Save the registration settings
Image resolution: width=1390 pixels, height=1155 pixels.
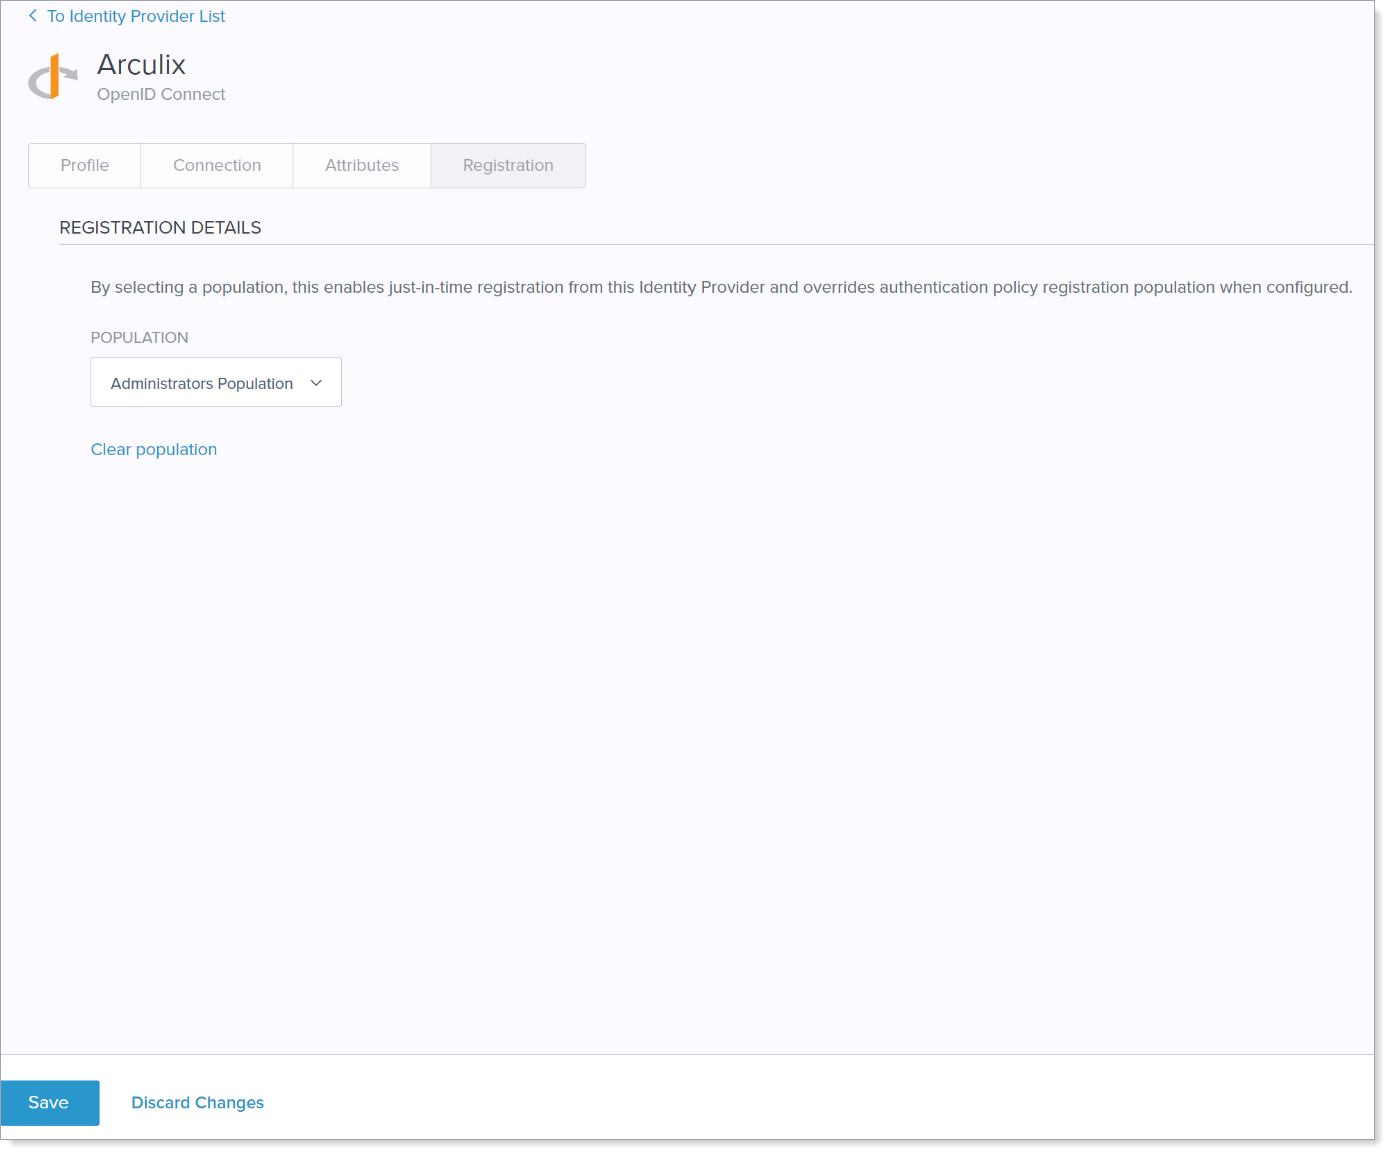pyautogui.click(x=49, y=1103)
